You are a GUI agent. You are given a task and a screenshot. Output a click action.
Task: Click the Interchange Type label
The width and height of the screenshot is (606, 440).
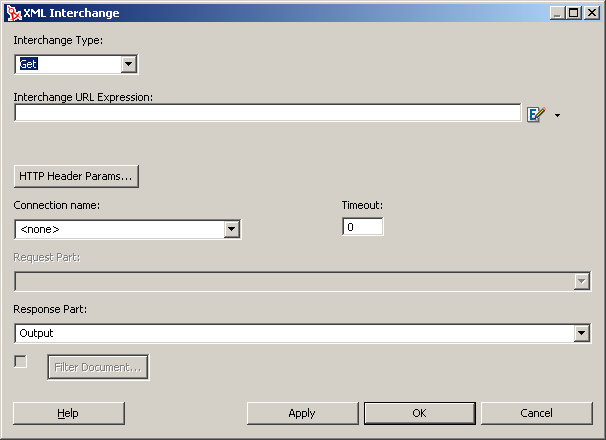click(x=58, y=40)
